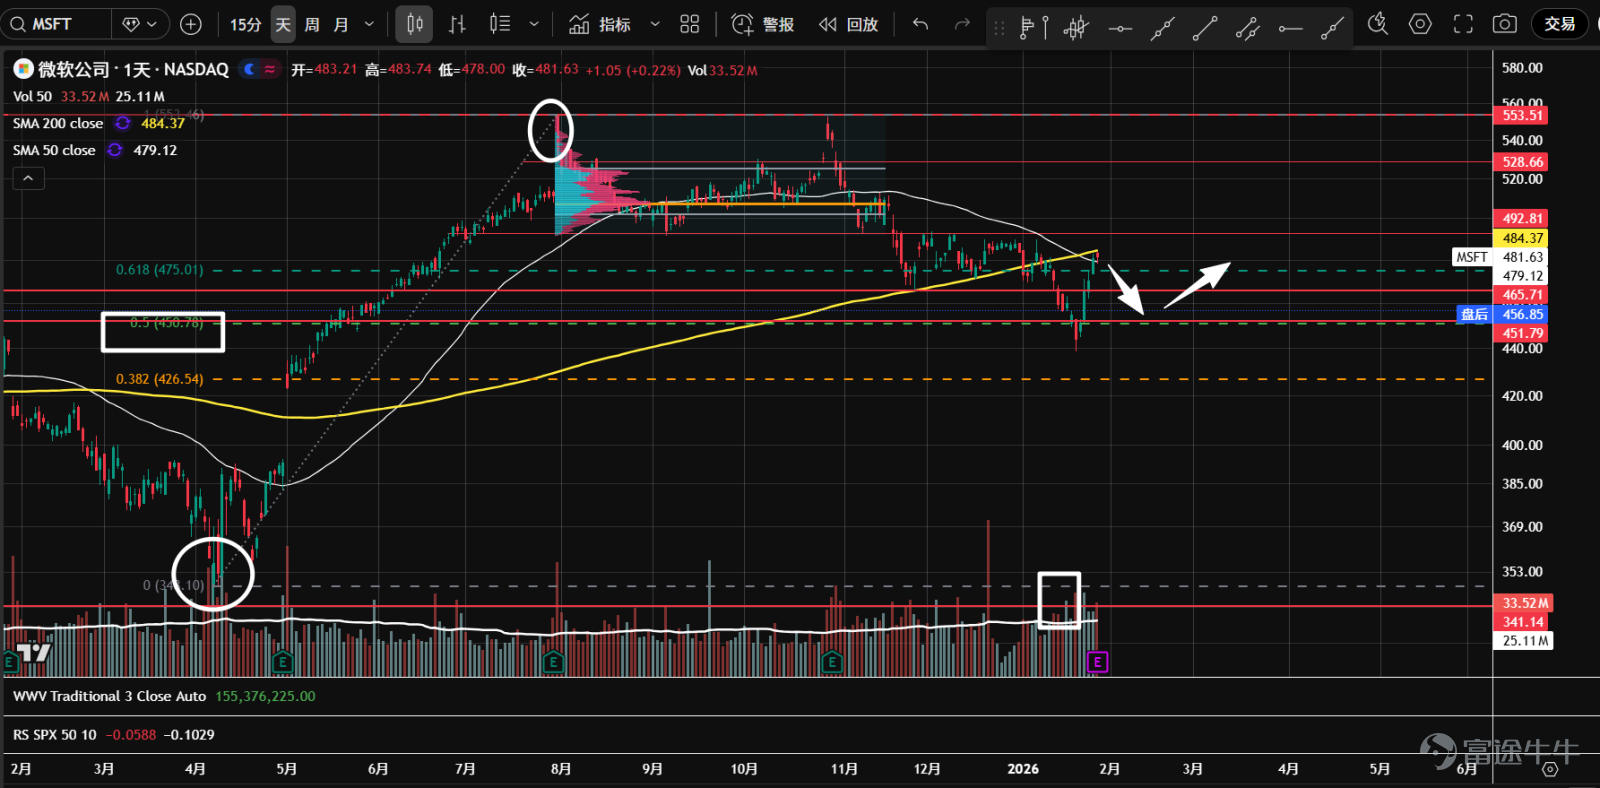Click the MSFT 481.63 last price label
This screenshot has height=788, width=1600.
1501,257
